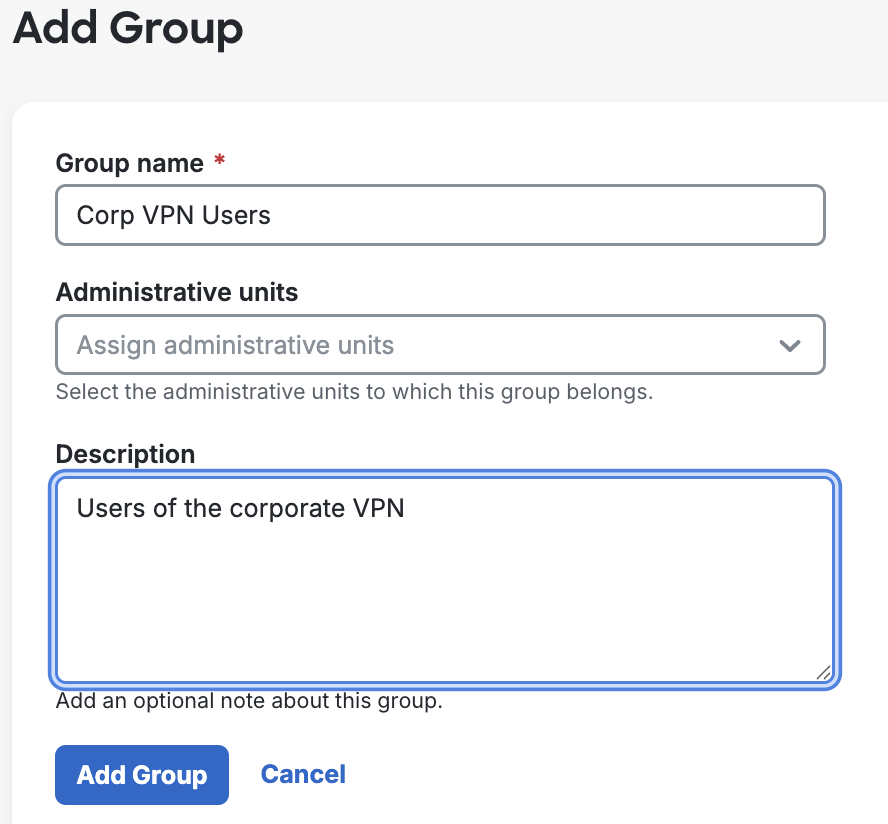The width and height of the screenshot is (888, 824).
Task: Click the Add Group page heading
Action: click(x=127, y=30)
